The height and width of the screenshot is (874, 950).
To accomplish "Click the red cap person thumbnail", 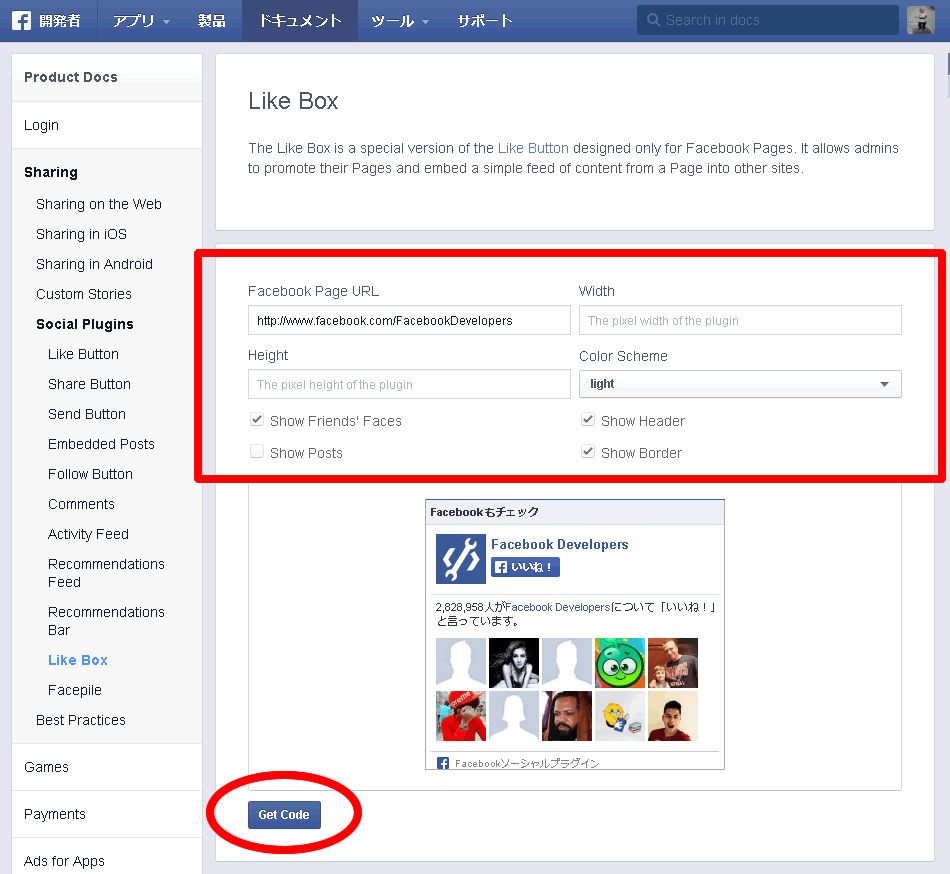I will (460, 716).
